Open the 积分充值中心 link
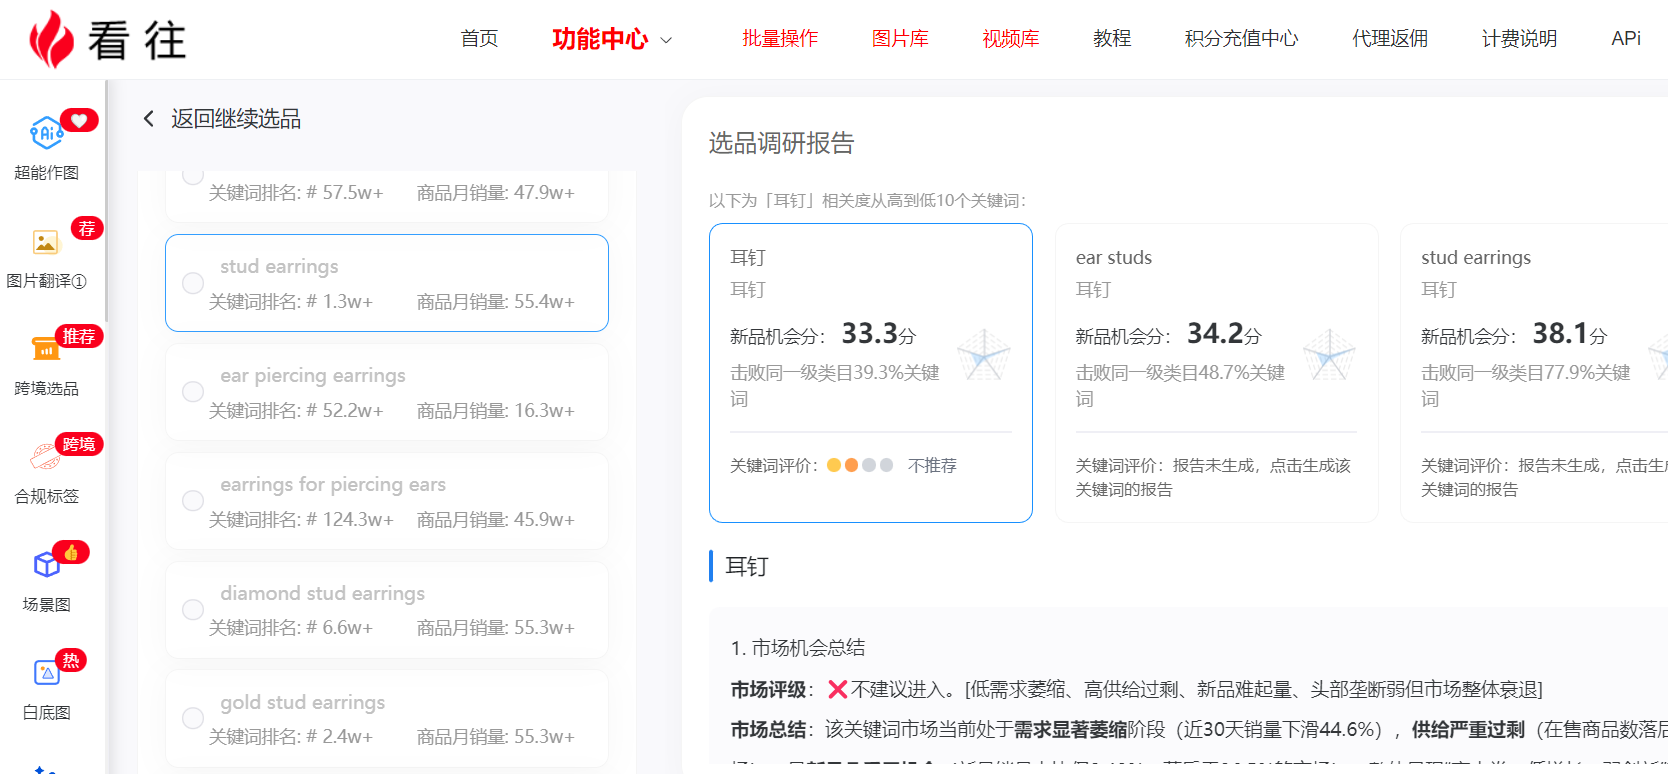This screenshot has height=774, width=1668. click(x=1241, y=39)
